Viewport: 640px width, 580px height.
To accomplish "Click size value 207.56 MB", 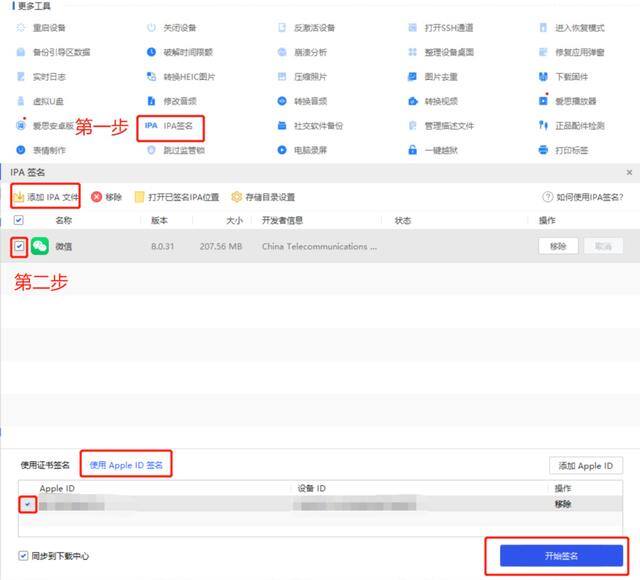I will pos(221,247).
